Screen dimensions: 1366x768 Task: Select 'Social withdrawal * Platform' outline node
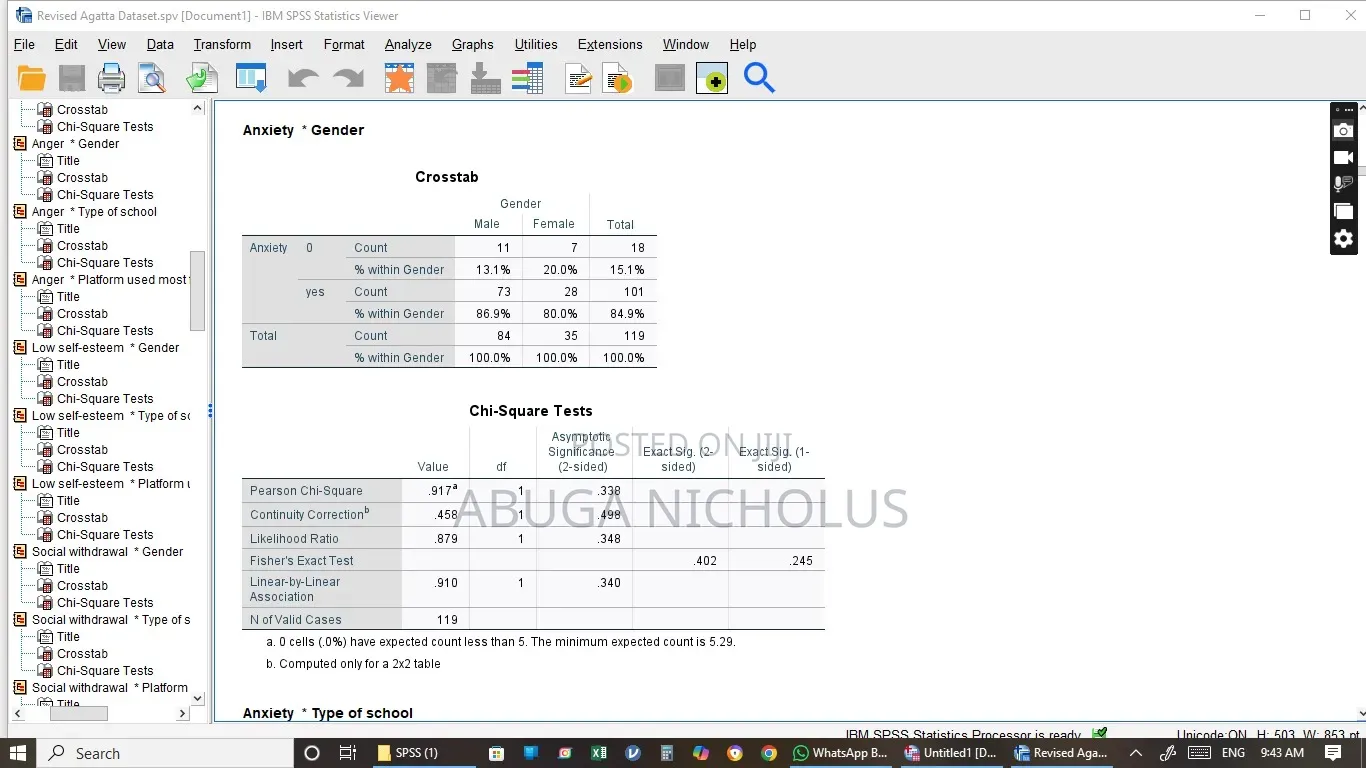click(109, 688)
